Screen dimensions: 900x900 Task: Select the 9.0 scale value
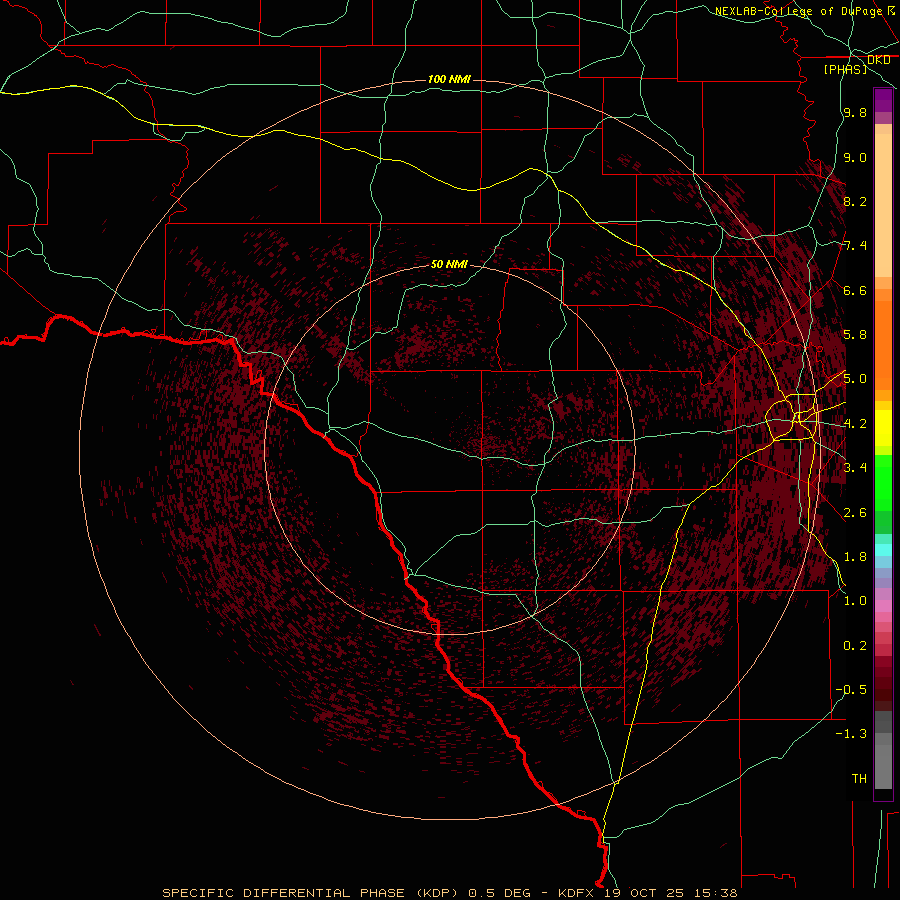[855, 157]
